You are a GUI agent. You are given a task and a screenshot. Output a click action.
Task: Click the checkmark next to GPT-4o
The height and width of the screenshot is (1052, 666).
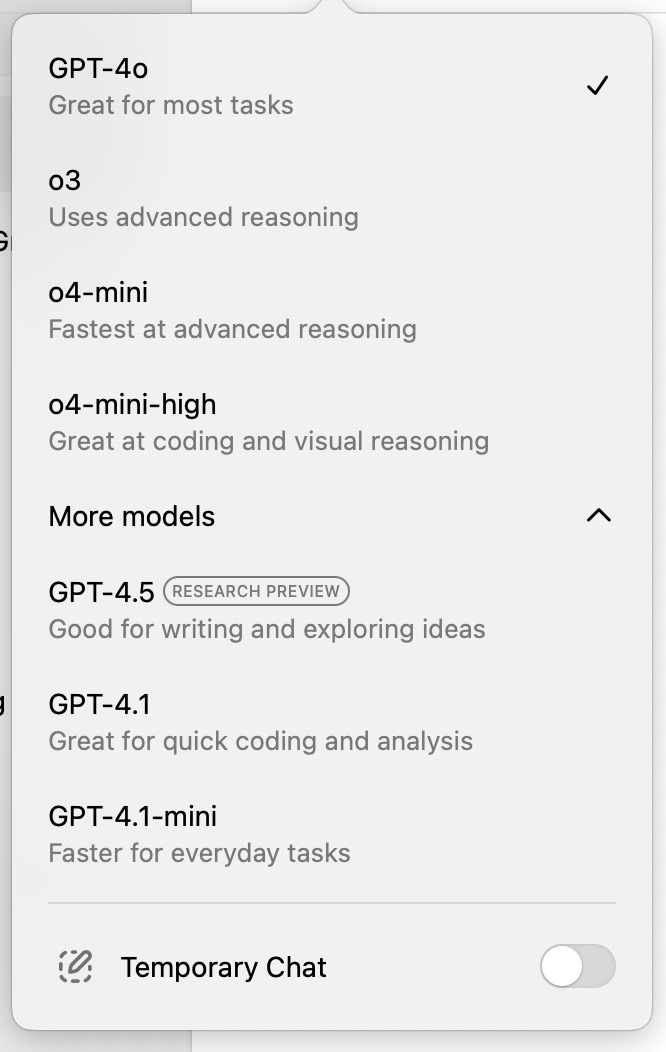coord(597,86)
